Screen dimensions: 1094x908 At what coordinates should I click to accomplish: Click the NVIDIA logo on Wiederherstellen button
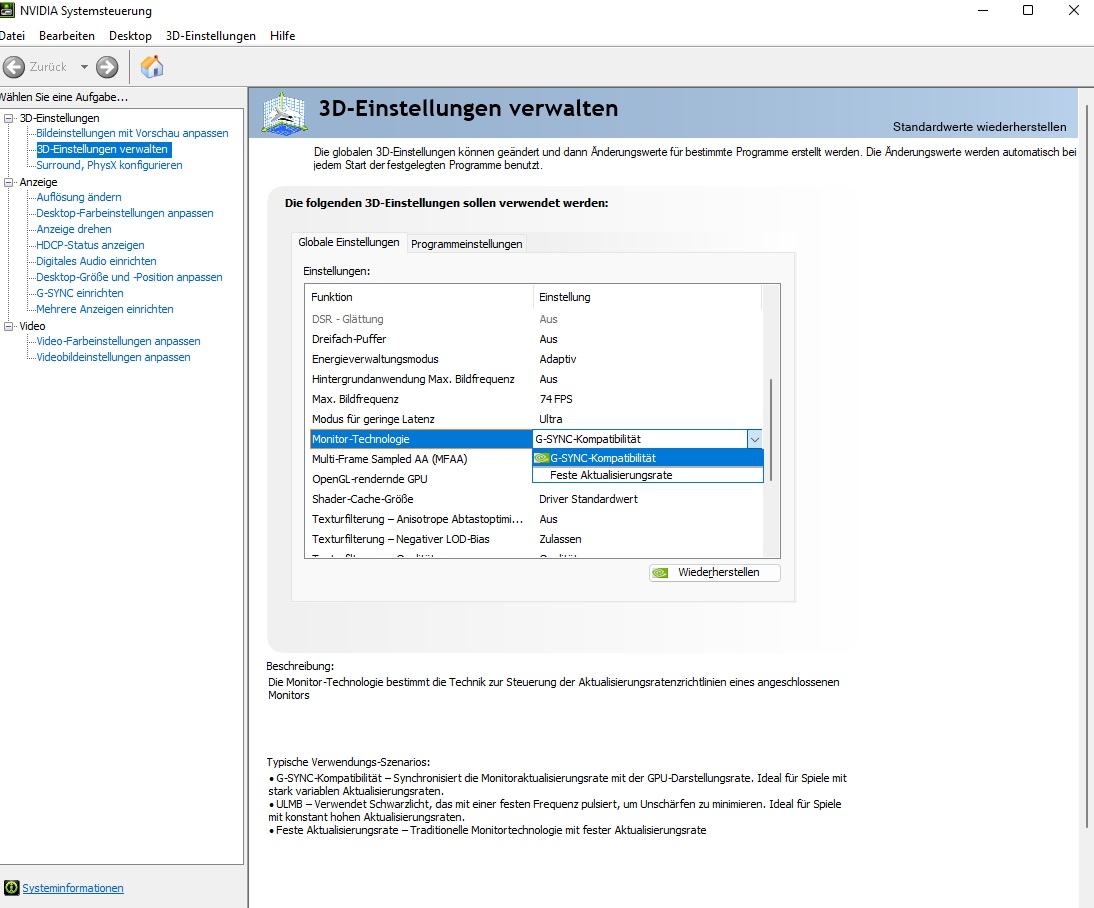660,573
